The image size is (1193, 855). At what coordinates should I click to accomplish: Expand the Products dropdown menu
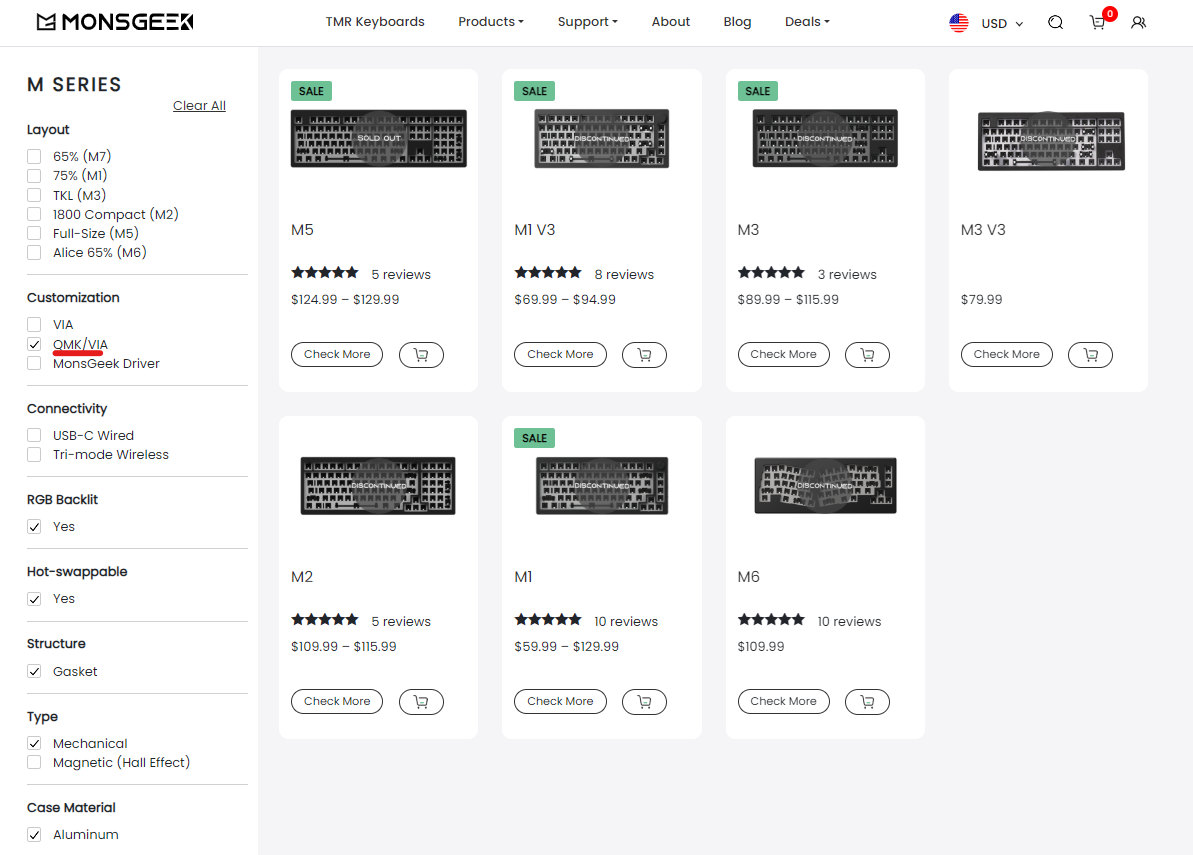coord(490,22)
